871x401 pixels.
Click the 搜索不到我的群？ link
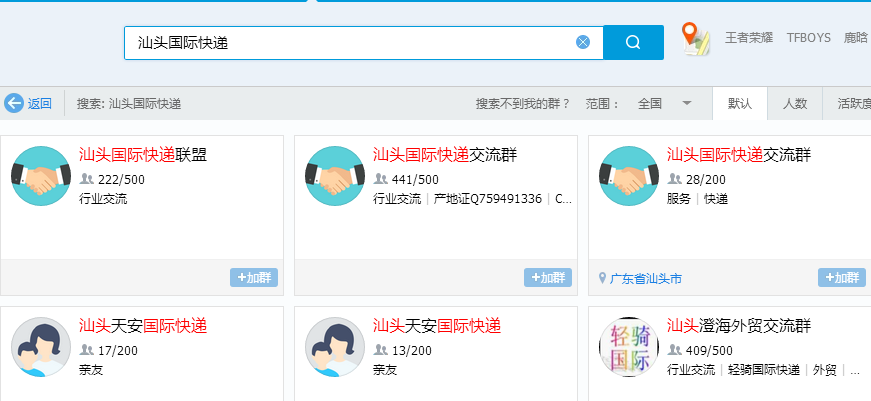[523, 103]
